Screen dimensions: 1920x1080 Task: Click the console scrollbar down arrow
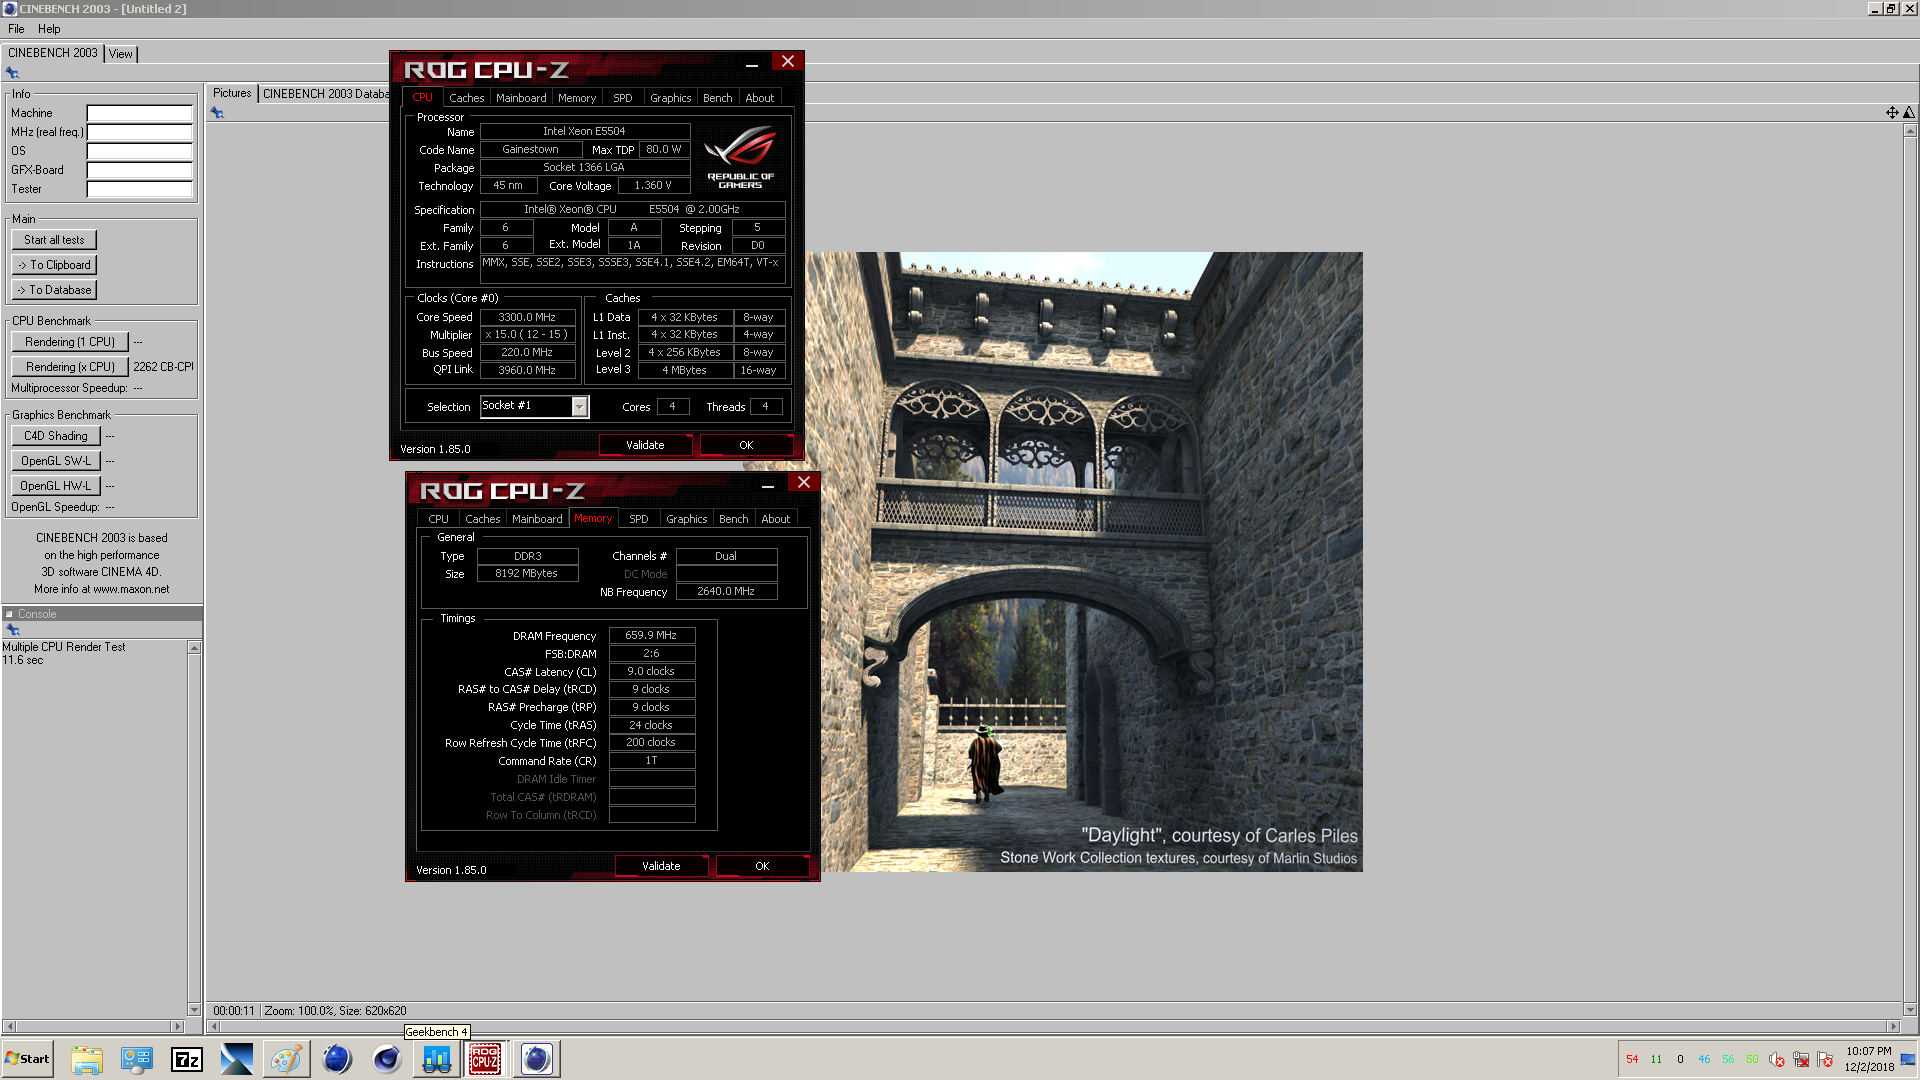tap(194, 1010)
